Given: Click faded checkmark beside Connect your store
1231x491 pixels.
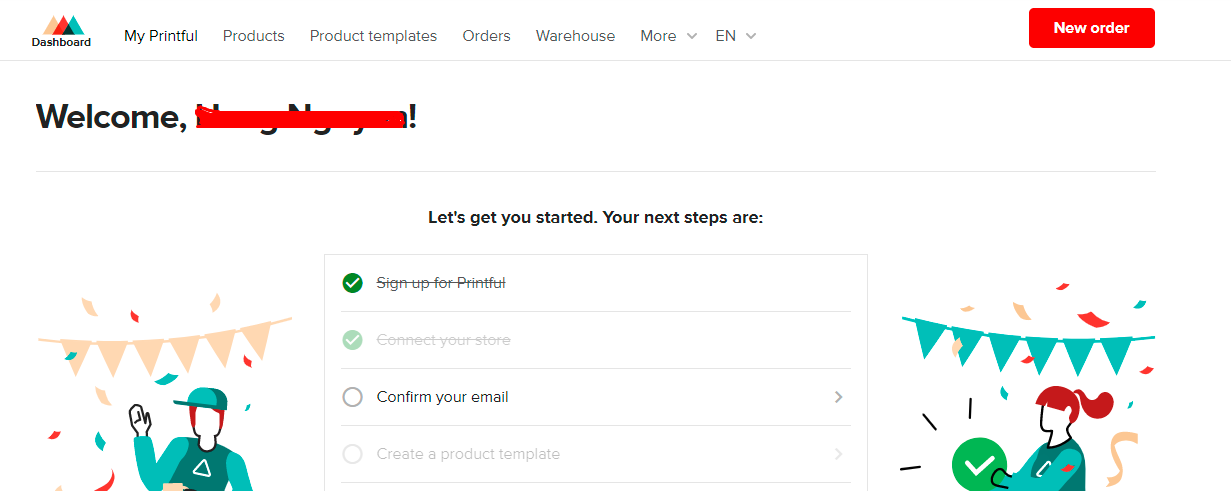Looking at the screenshot, I should 352,340.
